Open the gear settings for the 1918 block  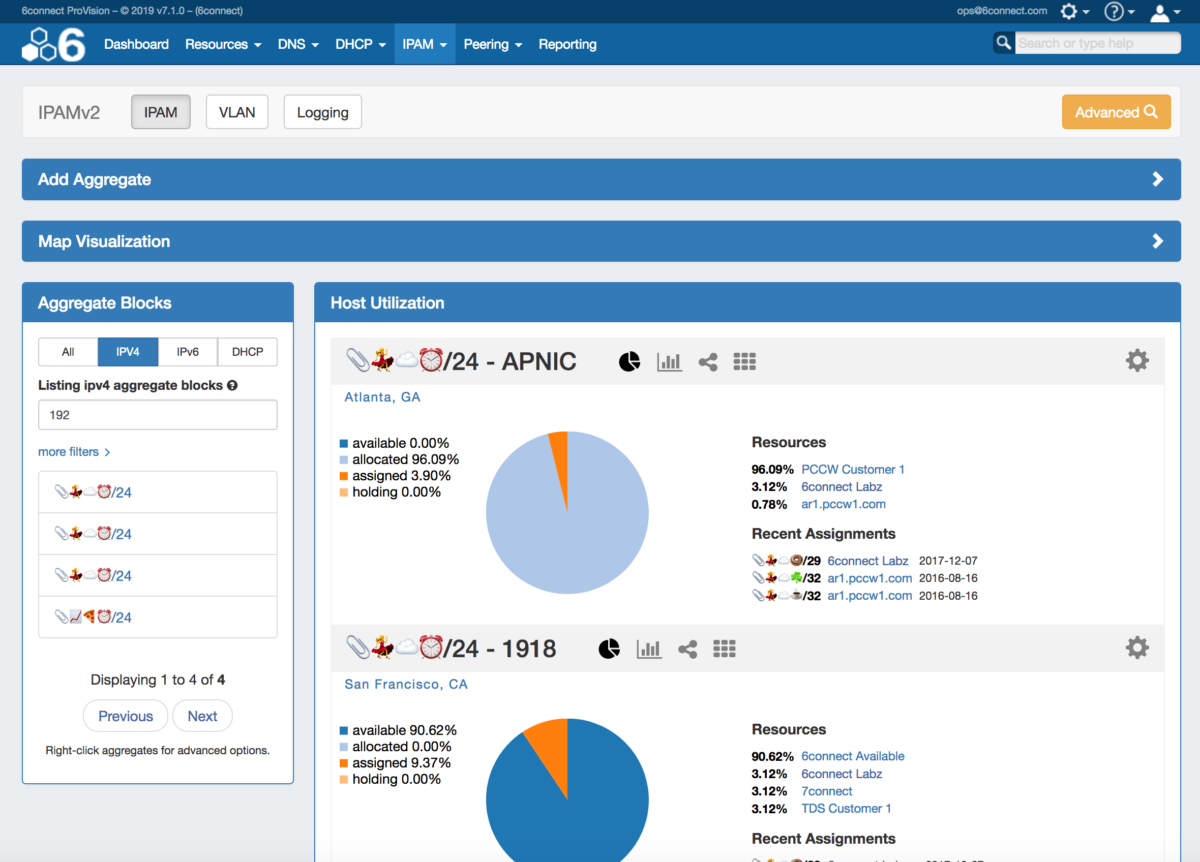[x=1137, y=648]
